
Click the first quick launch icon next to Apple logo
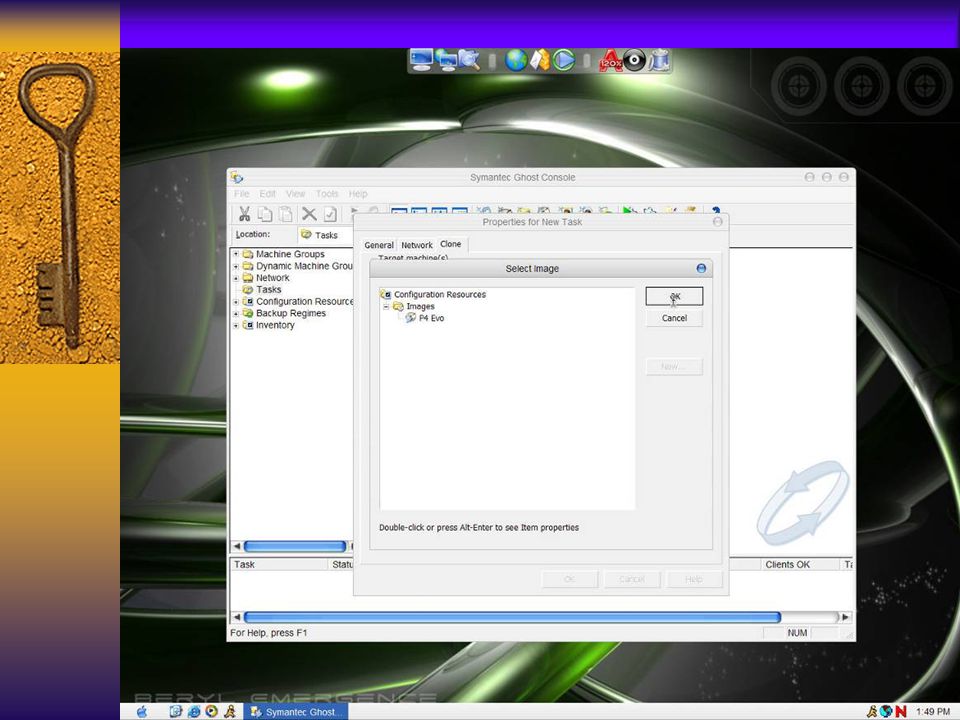pos(176,711)
